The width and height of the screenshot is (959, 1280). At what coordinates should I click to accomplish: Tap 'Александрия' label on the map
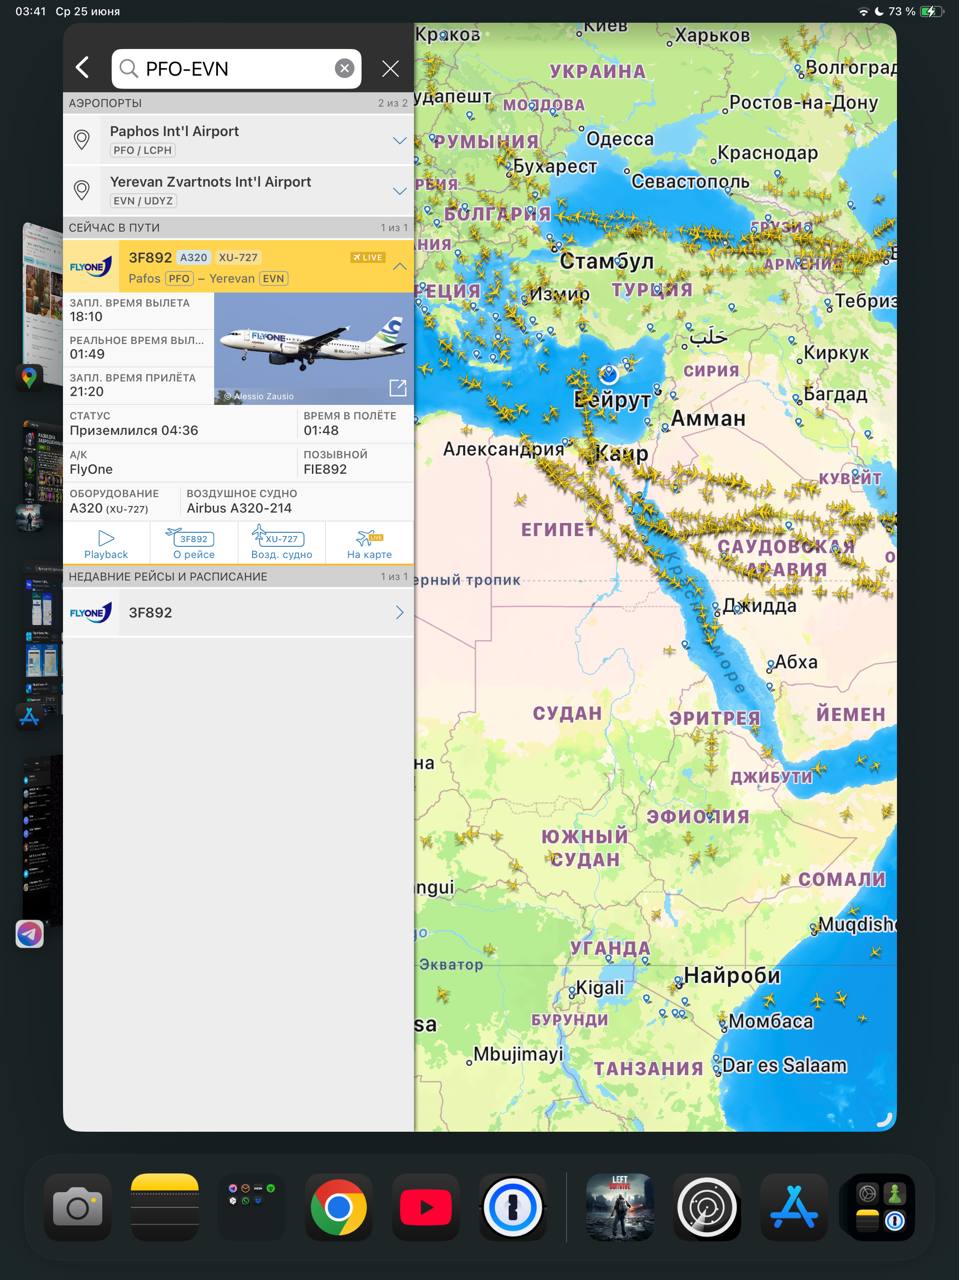[504, 449]
